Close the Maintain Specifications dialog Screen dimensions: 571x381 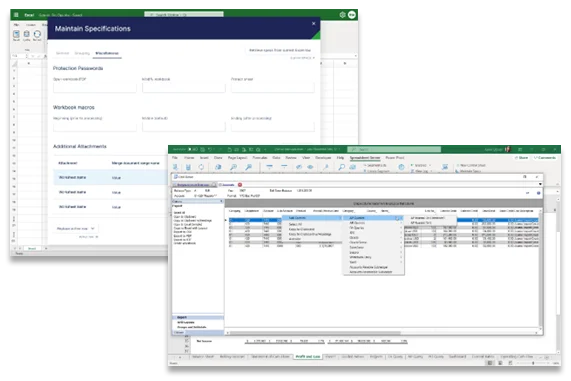[314, 23]
